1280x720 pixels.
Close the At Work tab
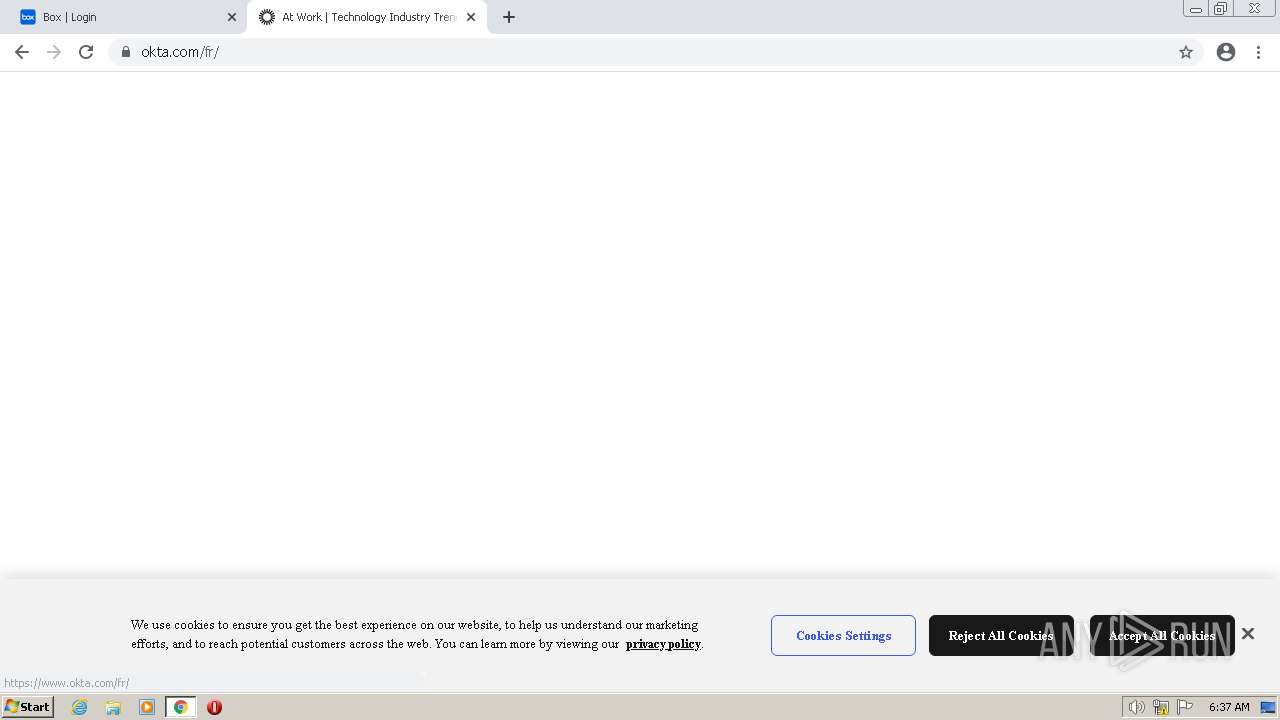pos(471,17)
